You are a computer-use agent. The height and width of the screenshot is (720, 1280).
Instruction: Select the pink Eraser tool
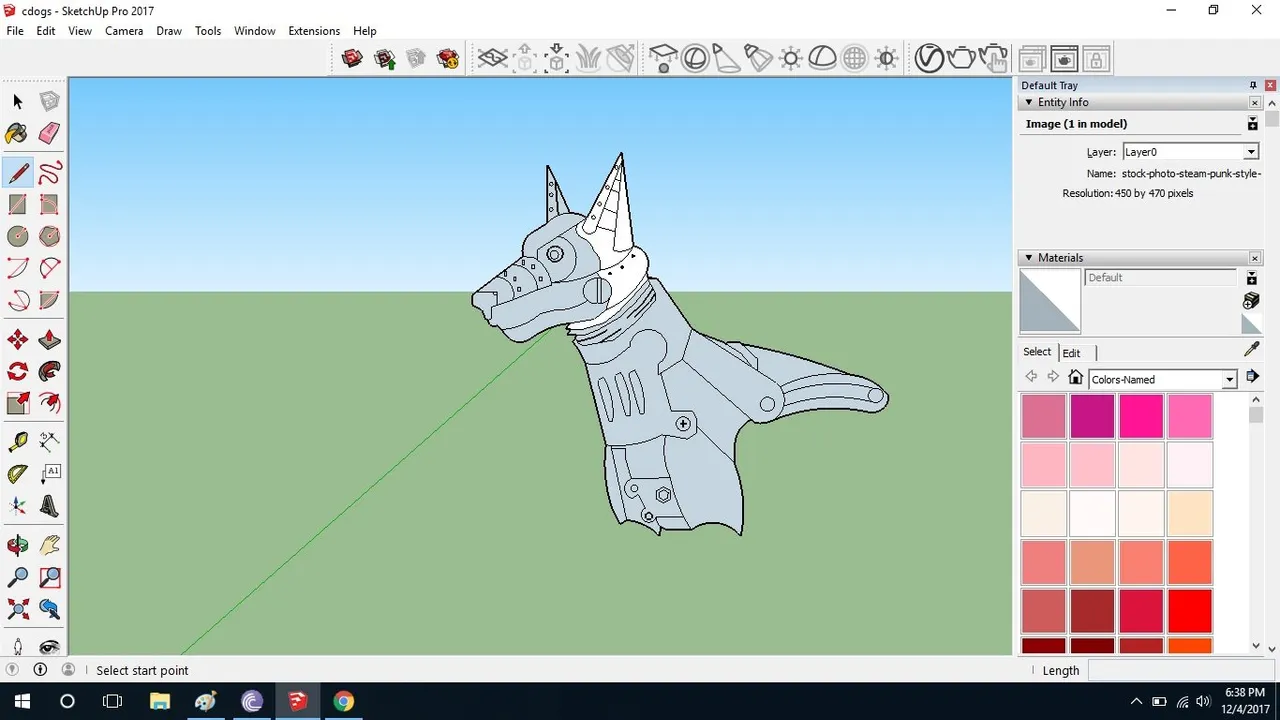50,134
